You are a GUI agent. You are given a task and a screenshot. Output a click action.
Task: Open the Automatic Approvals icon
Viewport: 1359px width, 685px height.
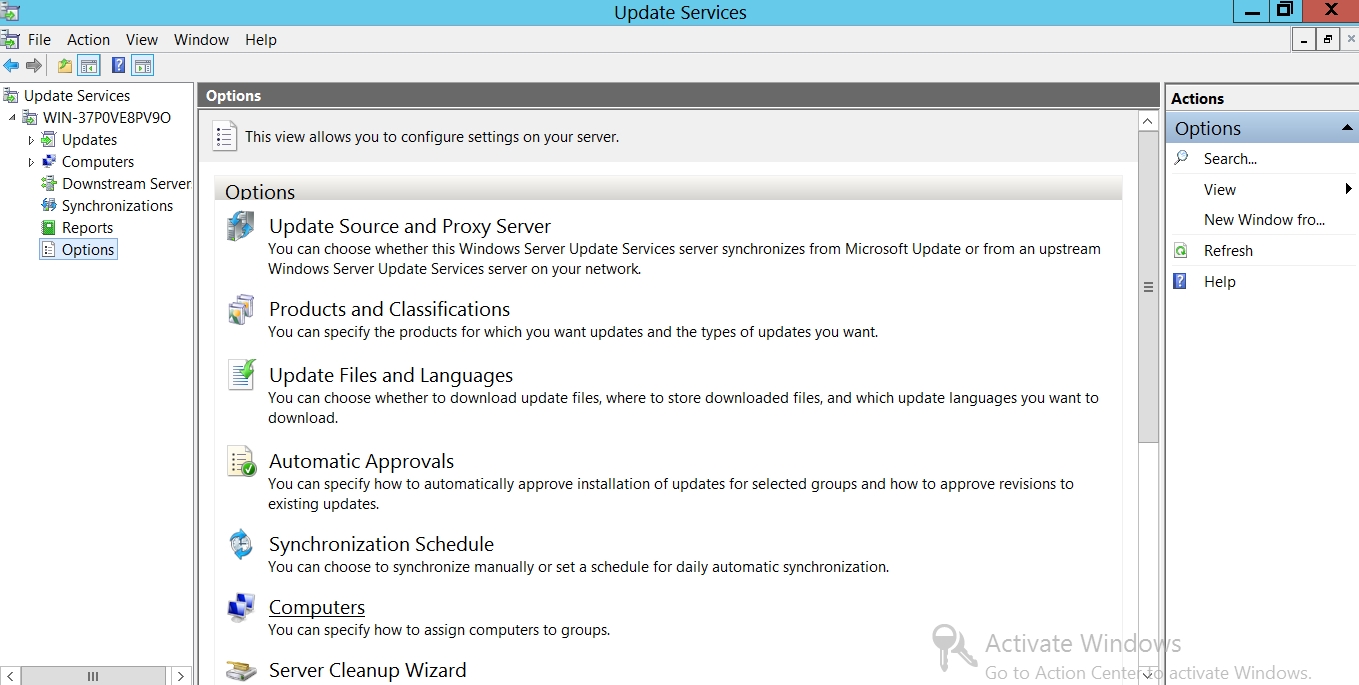(241, 461)
